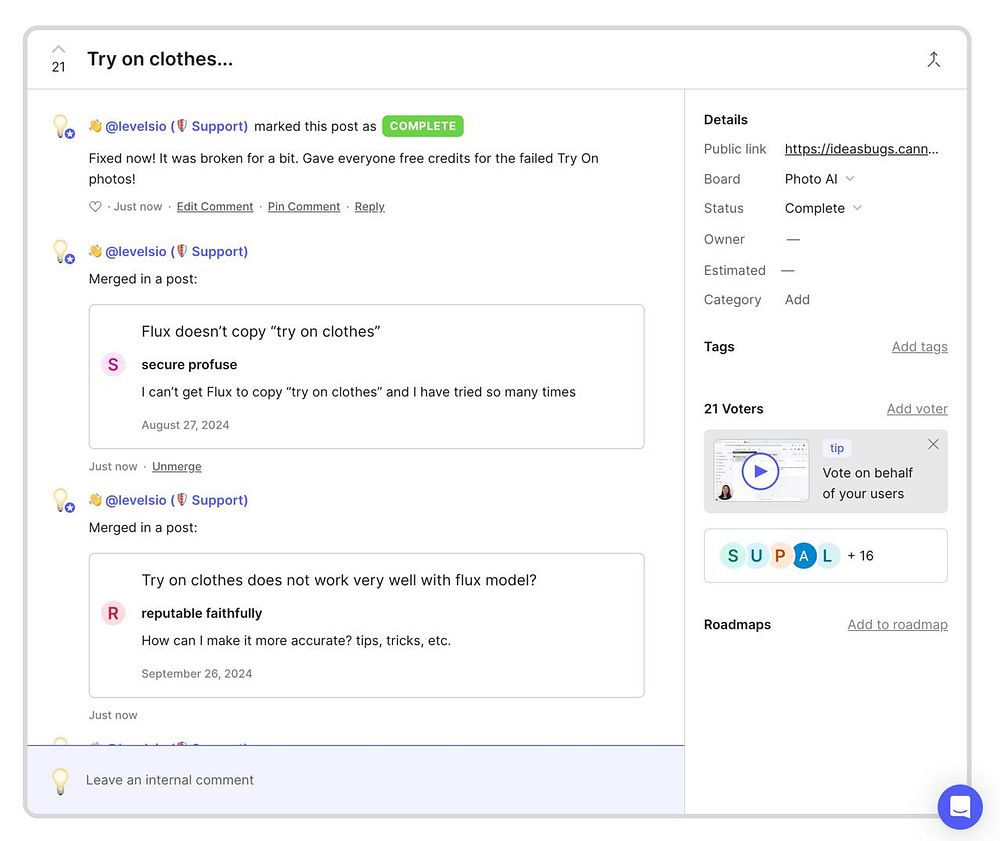Viewport: 1000px width, 841px height.
Task: Click the secure profuse S avatar
Action: [x=113, y=365]
